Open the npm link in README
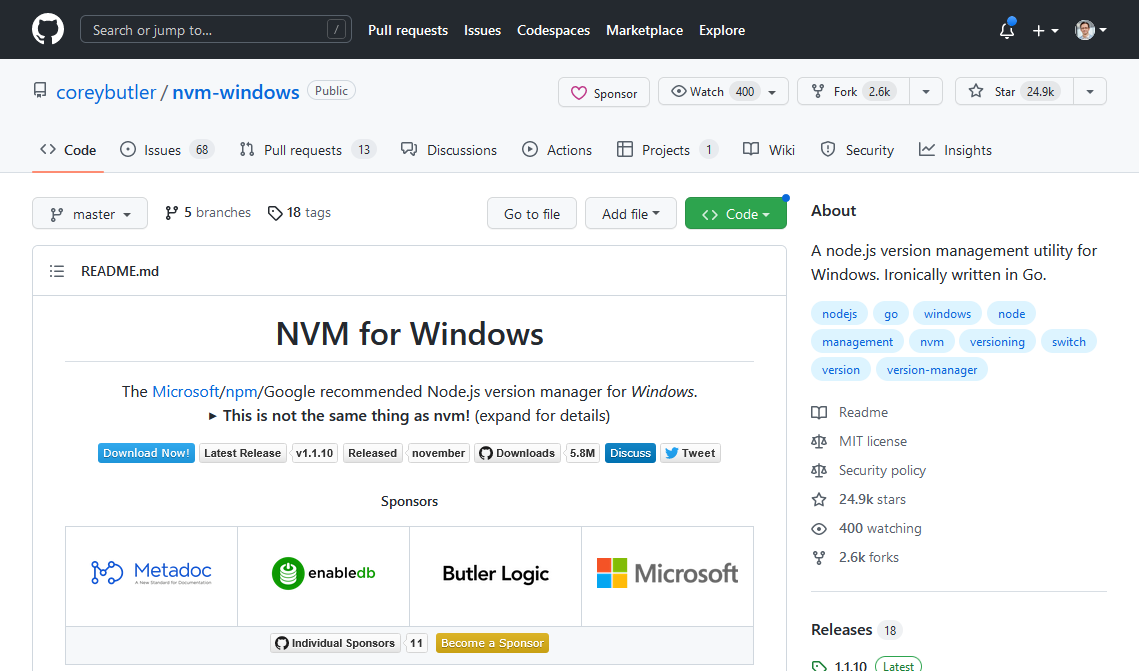 [x=241, y=391]
